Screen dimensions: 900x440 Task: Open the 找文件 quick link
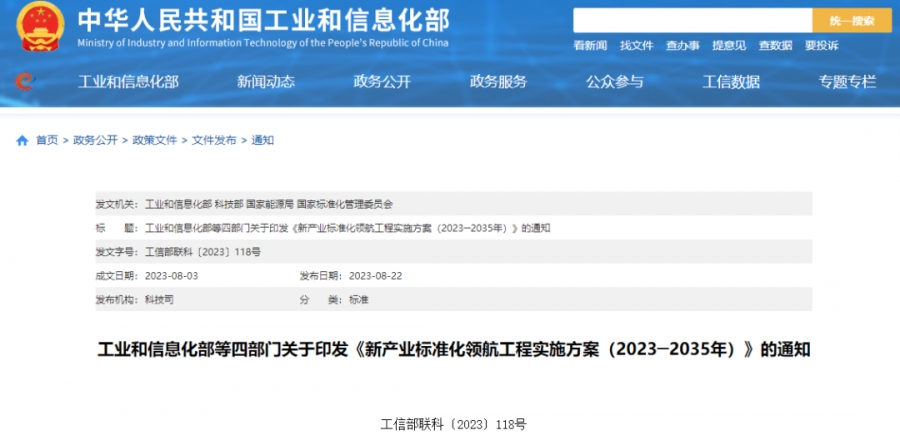coord(637,46)
